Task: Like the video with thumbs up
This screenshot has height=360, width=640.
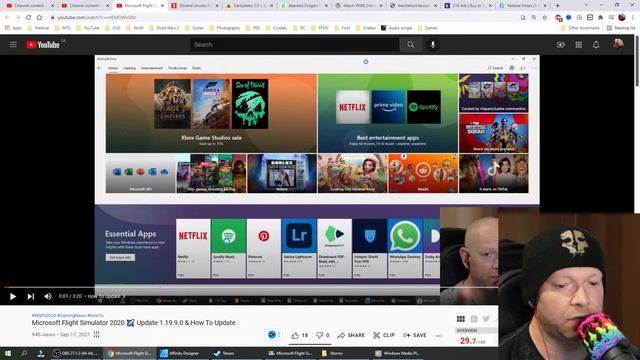Action: point(300,335)
